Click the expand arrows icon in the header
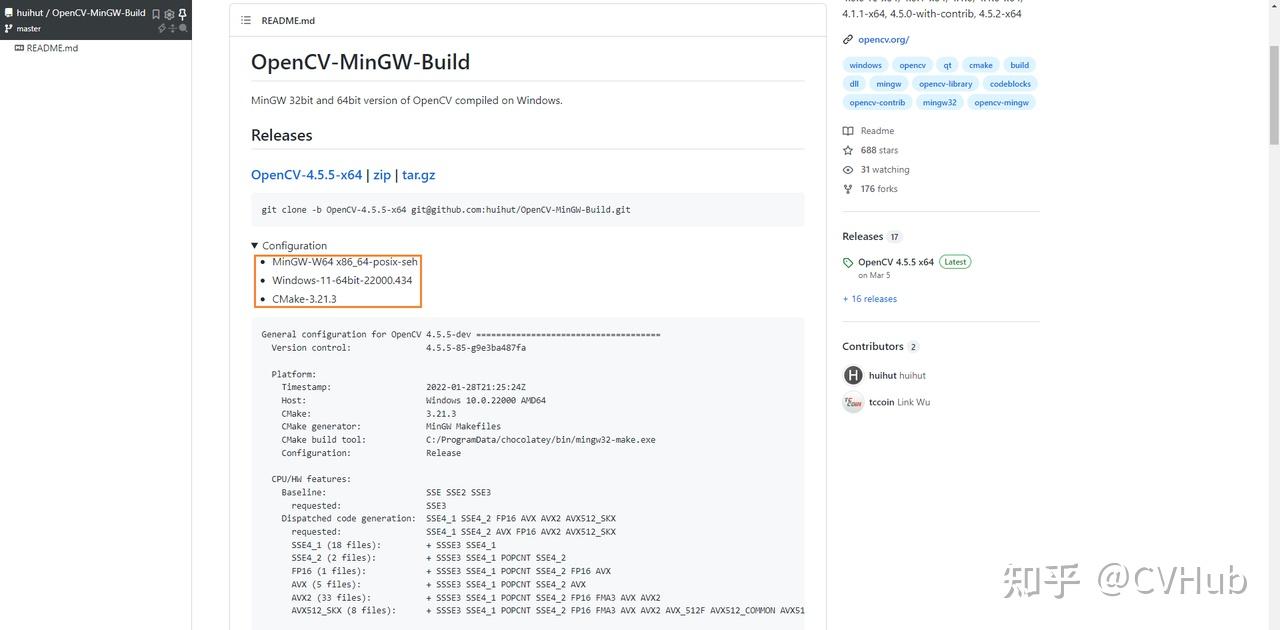The width and height of the screenshot is (1280, 630). coord(172,28)
